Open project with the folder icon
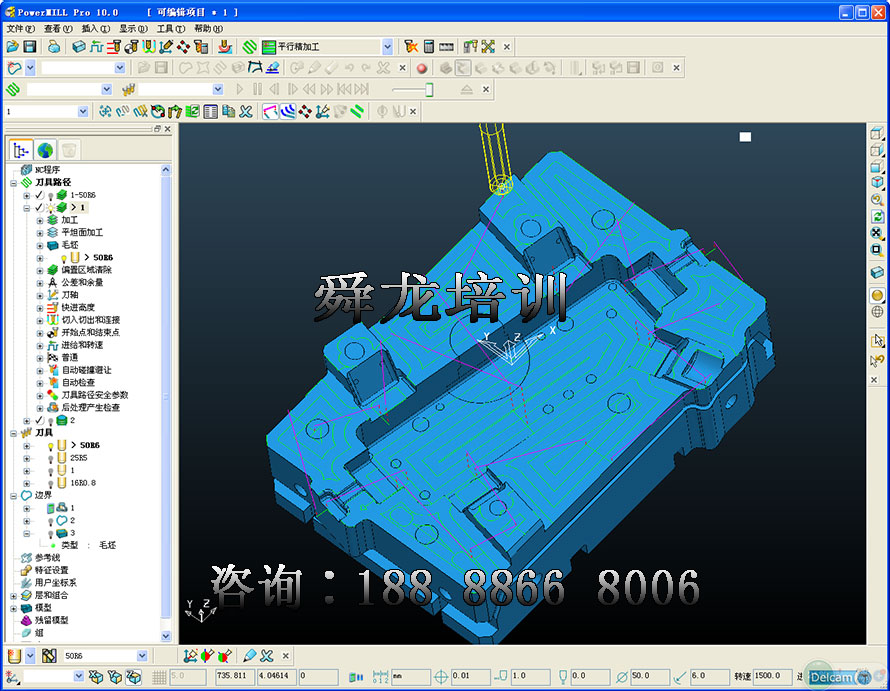 [12, 47]
